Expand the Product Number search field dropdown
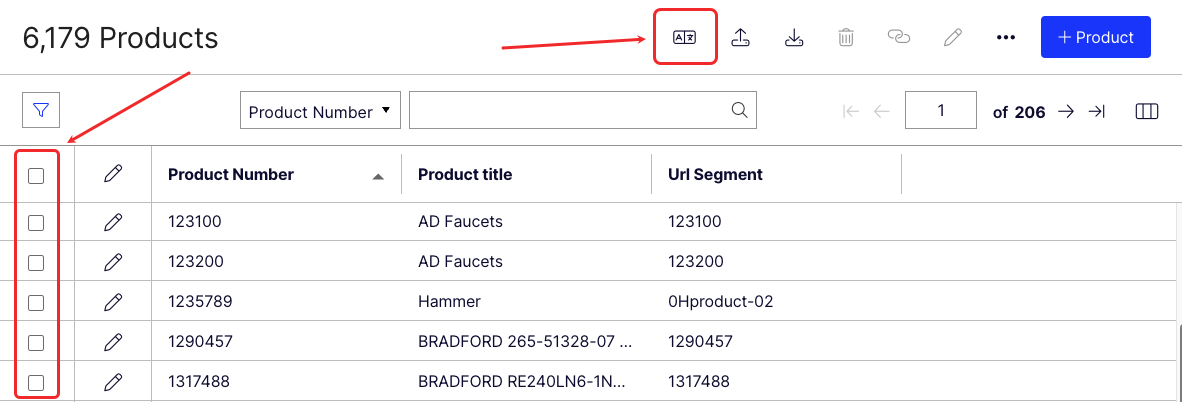The width and height of the screenshot is (1182, 402). pos(320,111)
